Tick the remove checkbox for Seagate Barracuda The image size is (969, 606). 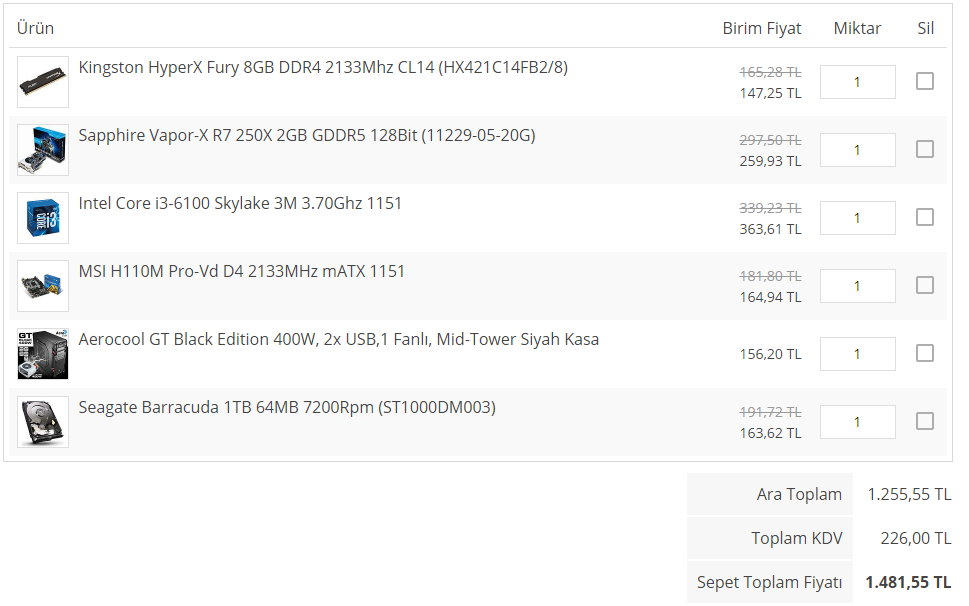[x=925, y=421]
